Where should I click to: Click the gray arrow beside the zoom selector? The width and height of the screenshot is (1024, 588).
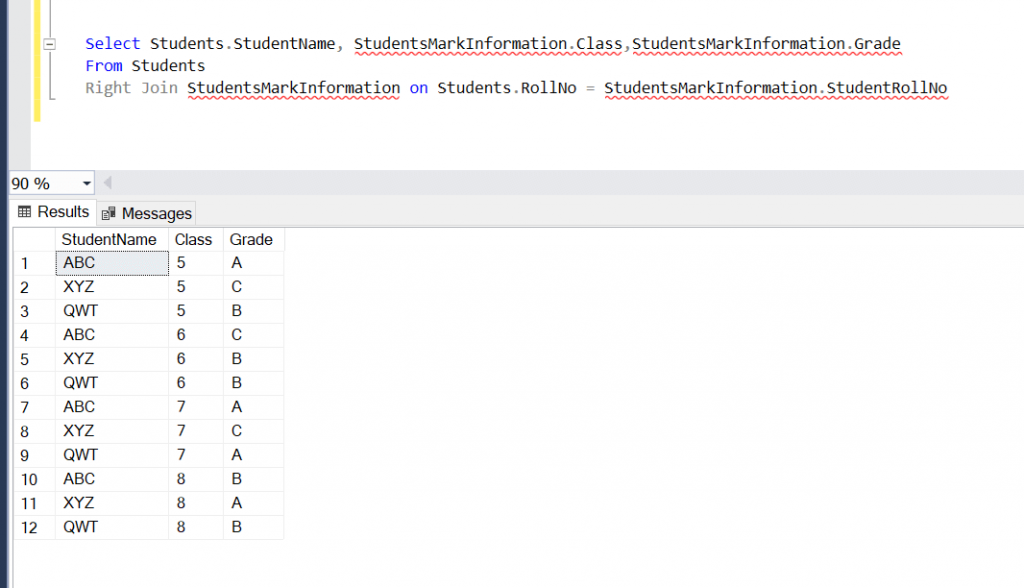point(107,182)
